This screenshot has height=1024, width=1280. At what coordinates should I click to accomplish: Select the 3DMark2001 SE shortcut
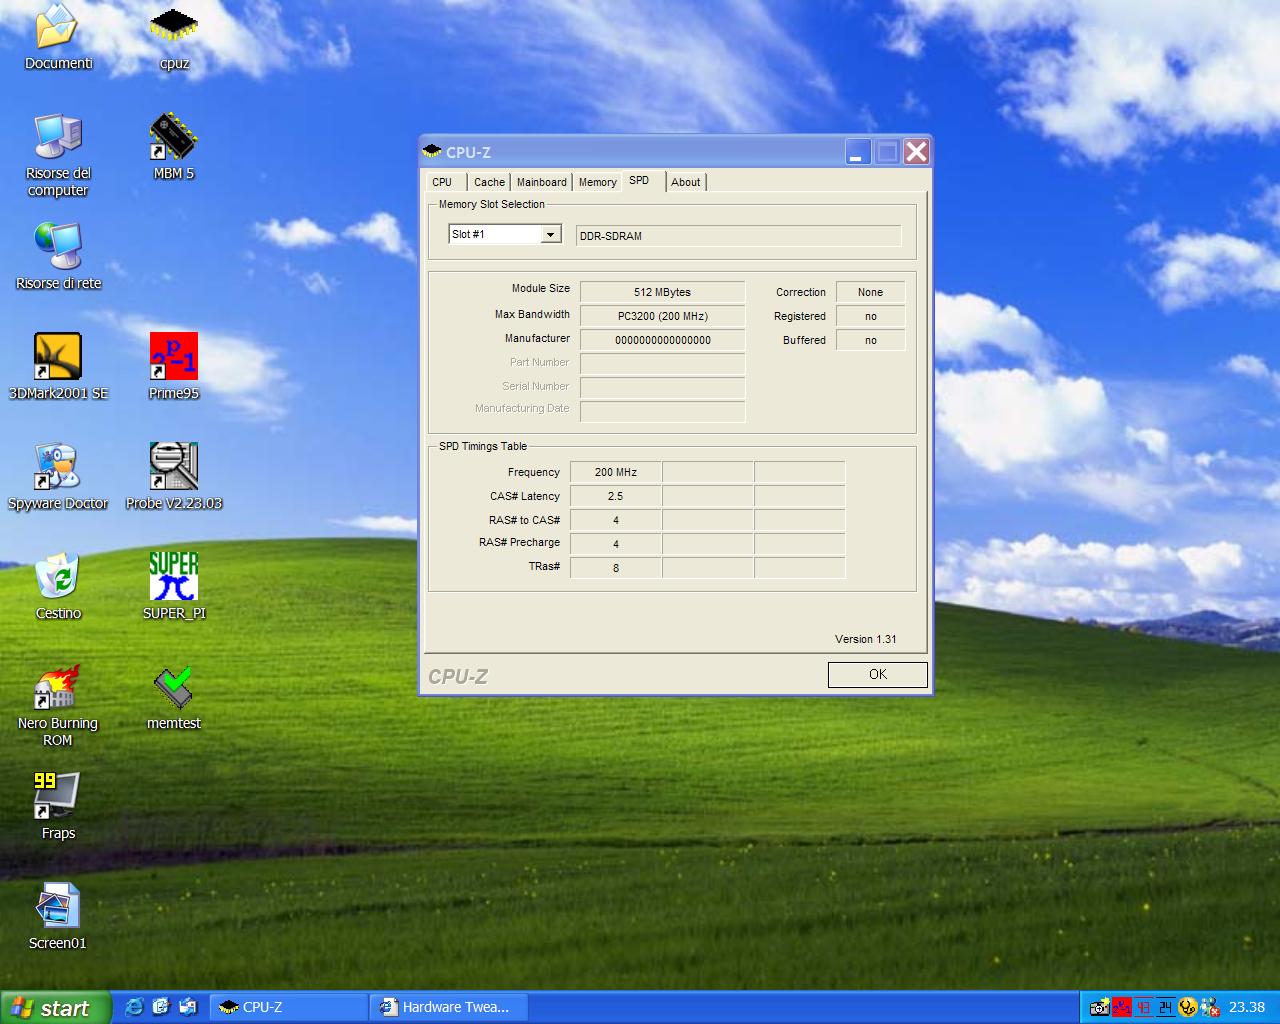(x=58, y=366)
